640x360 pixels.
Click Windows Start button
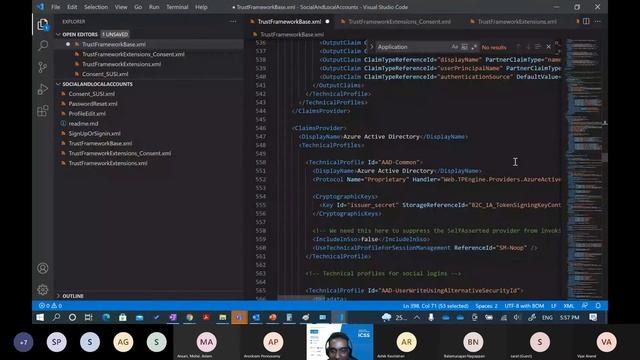pos(40,317)
